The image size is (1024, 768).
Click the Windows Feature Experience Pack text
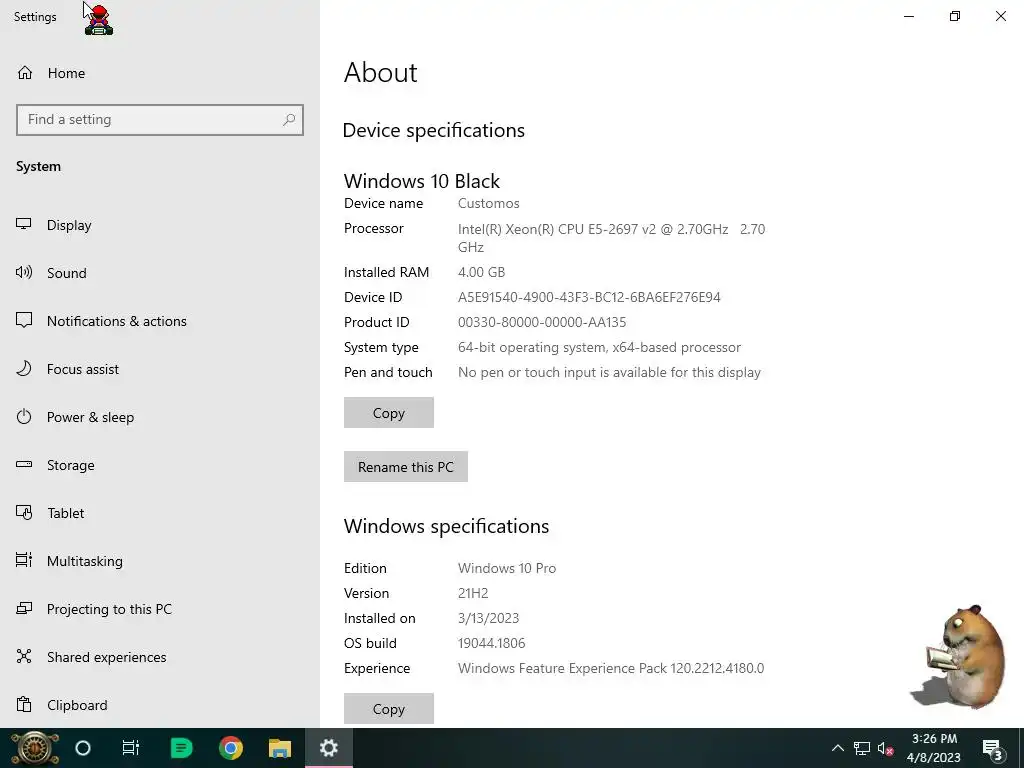click(611, 668)
